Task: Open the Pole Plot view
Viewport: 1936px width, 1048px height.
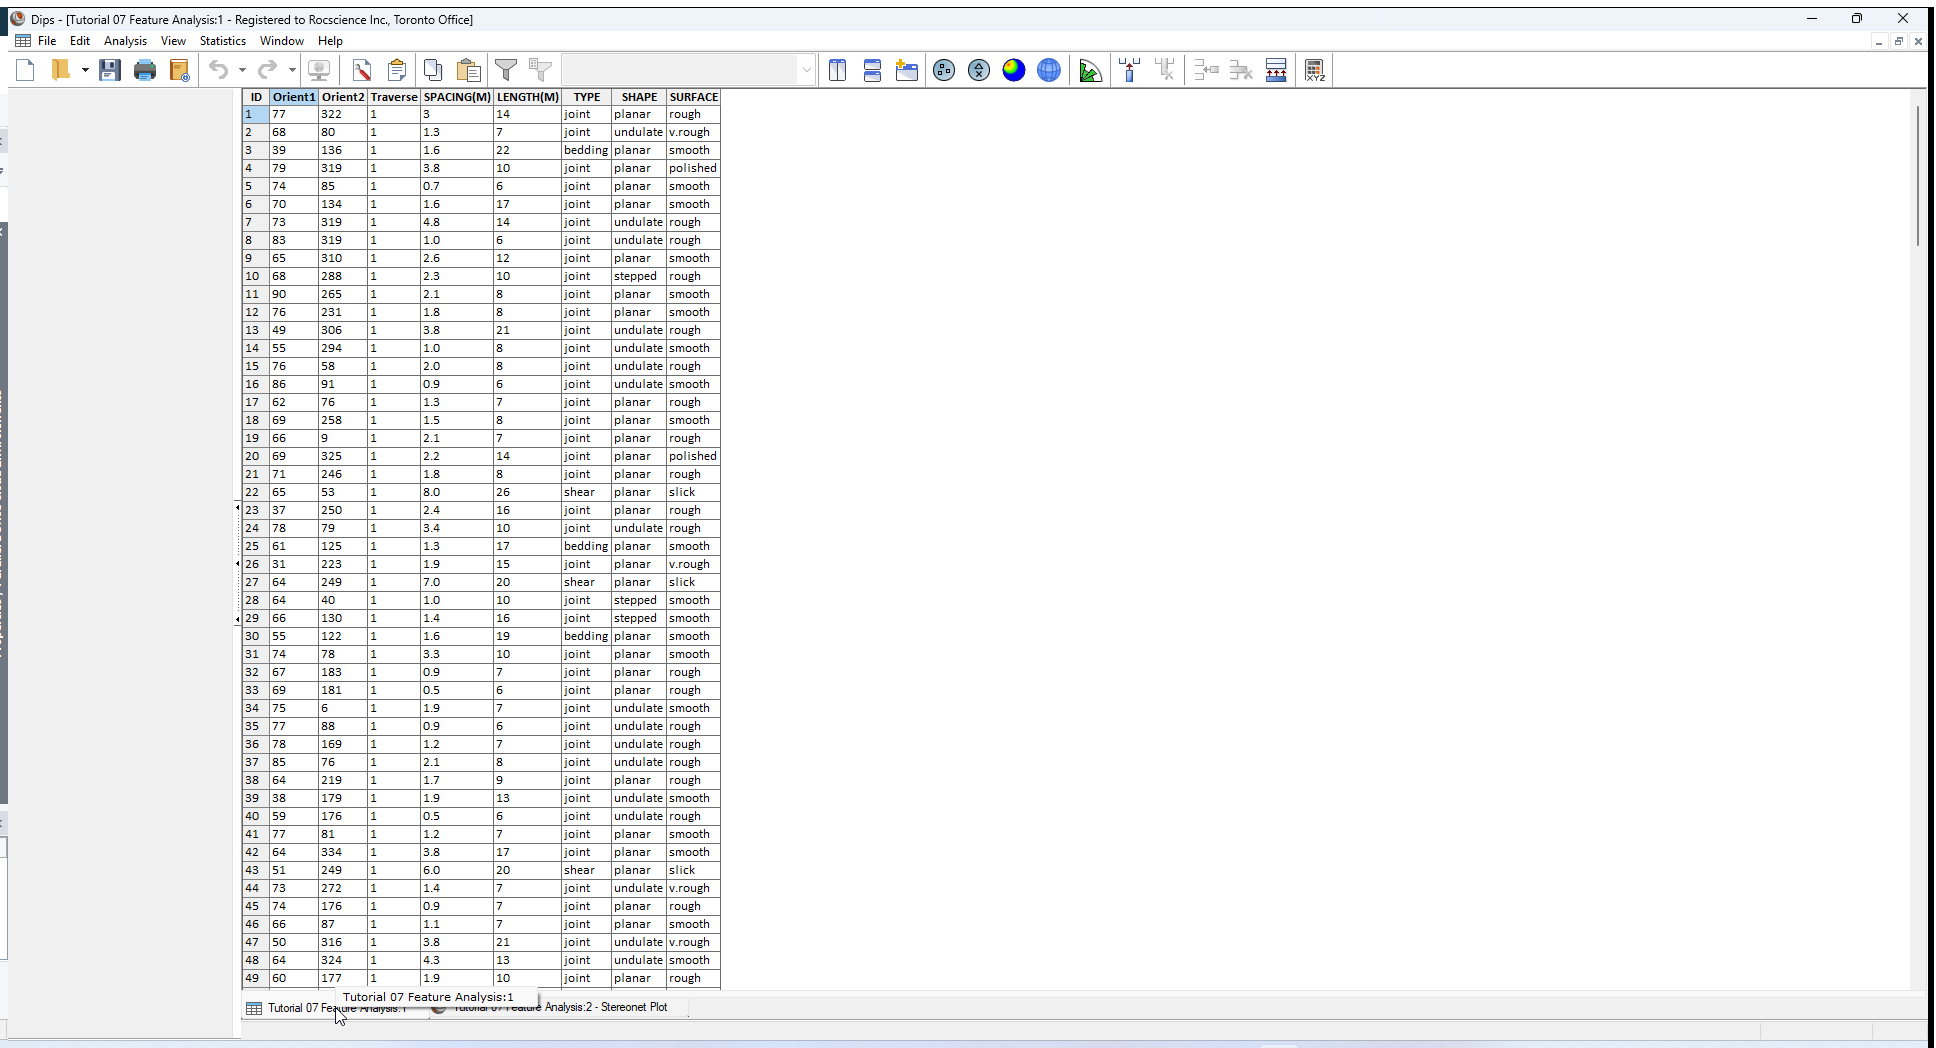Action: click(x=943, y=70)
